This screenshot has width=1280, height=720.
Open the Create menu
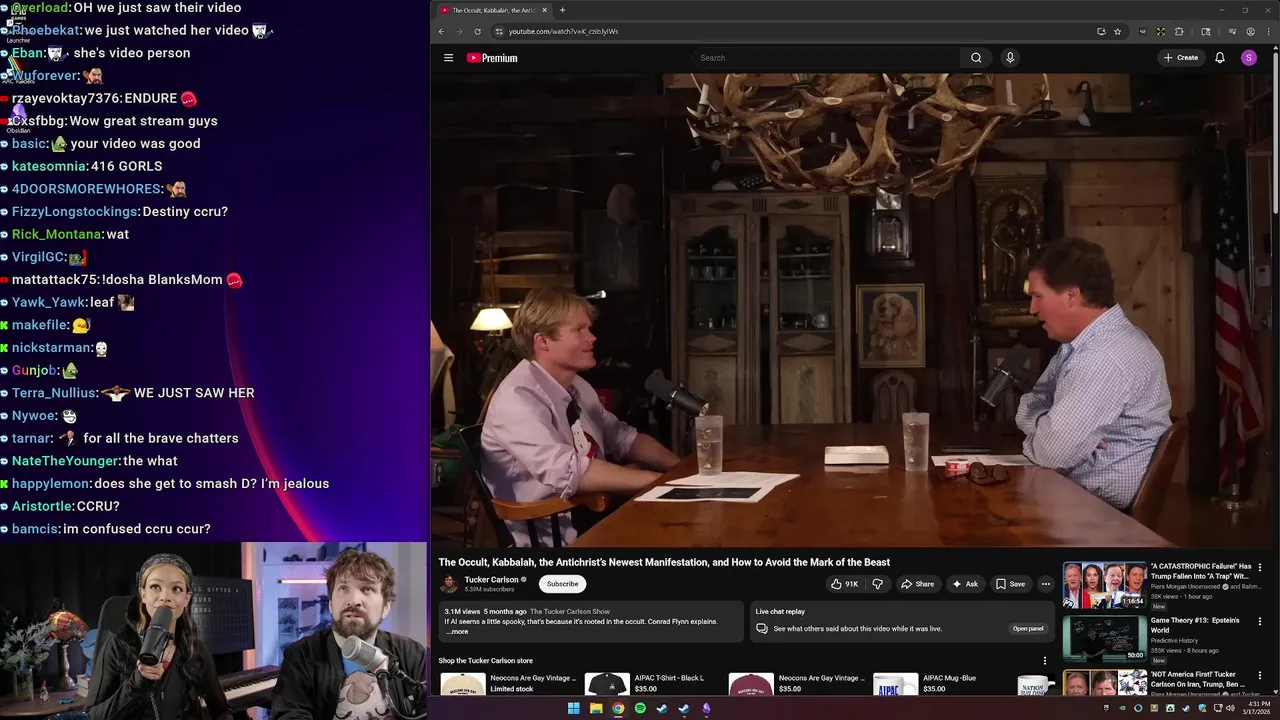(1181, 58)
